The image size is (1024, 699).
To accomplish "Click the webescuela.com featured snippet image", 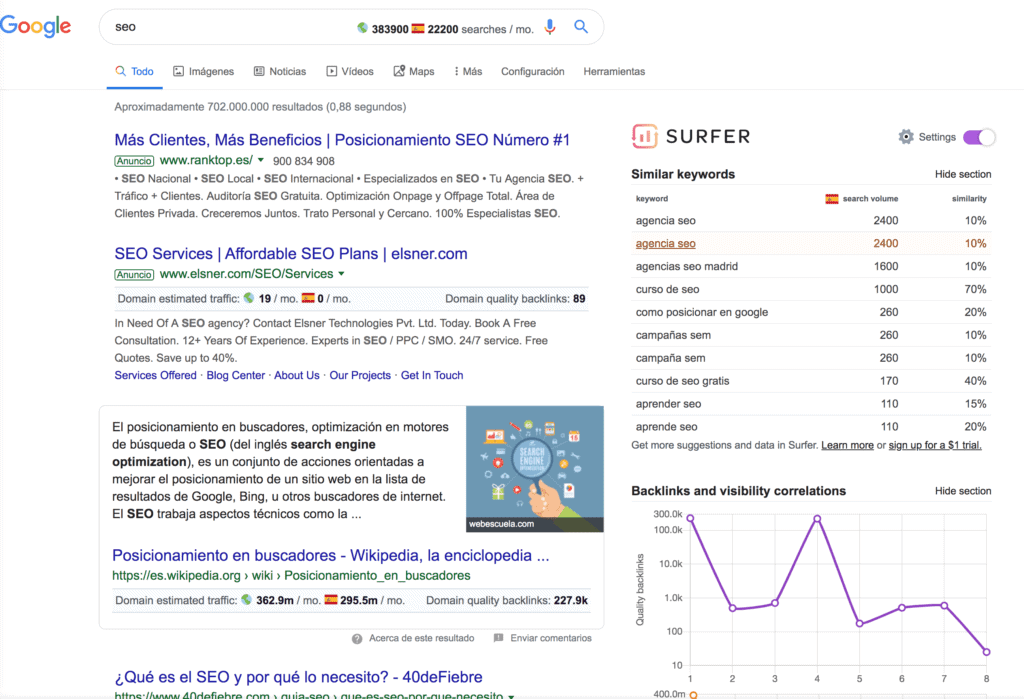I will (535, 468).
